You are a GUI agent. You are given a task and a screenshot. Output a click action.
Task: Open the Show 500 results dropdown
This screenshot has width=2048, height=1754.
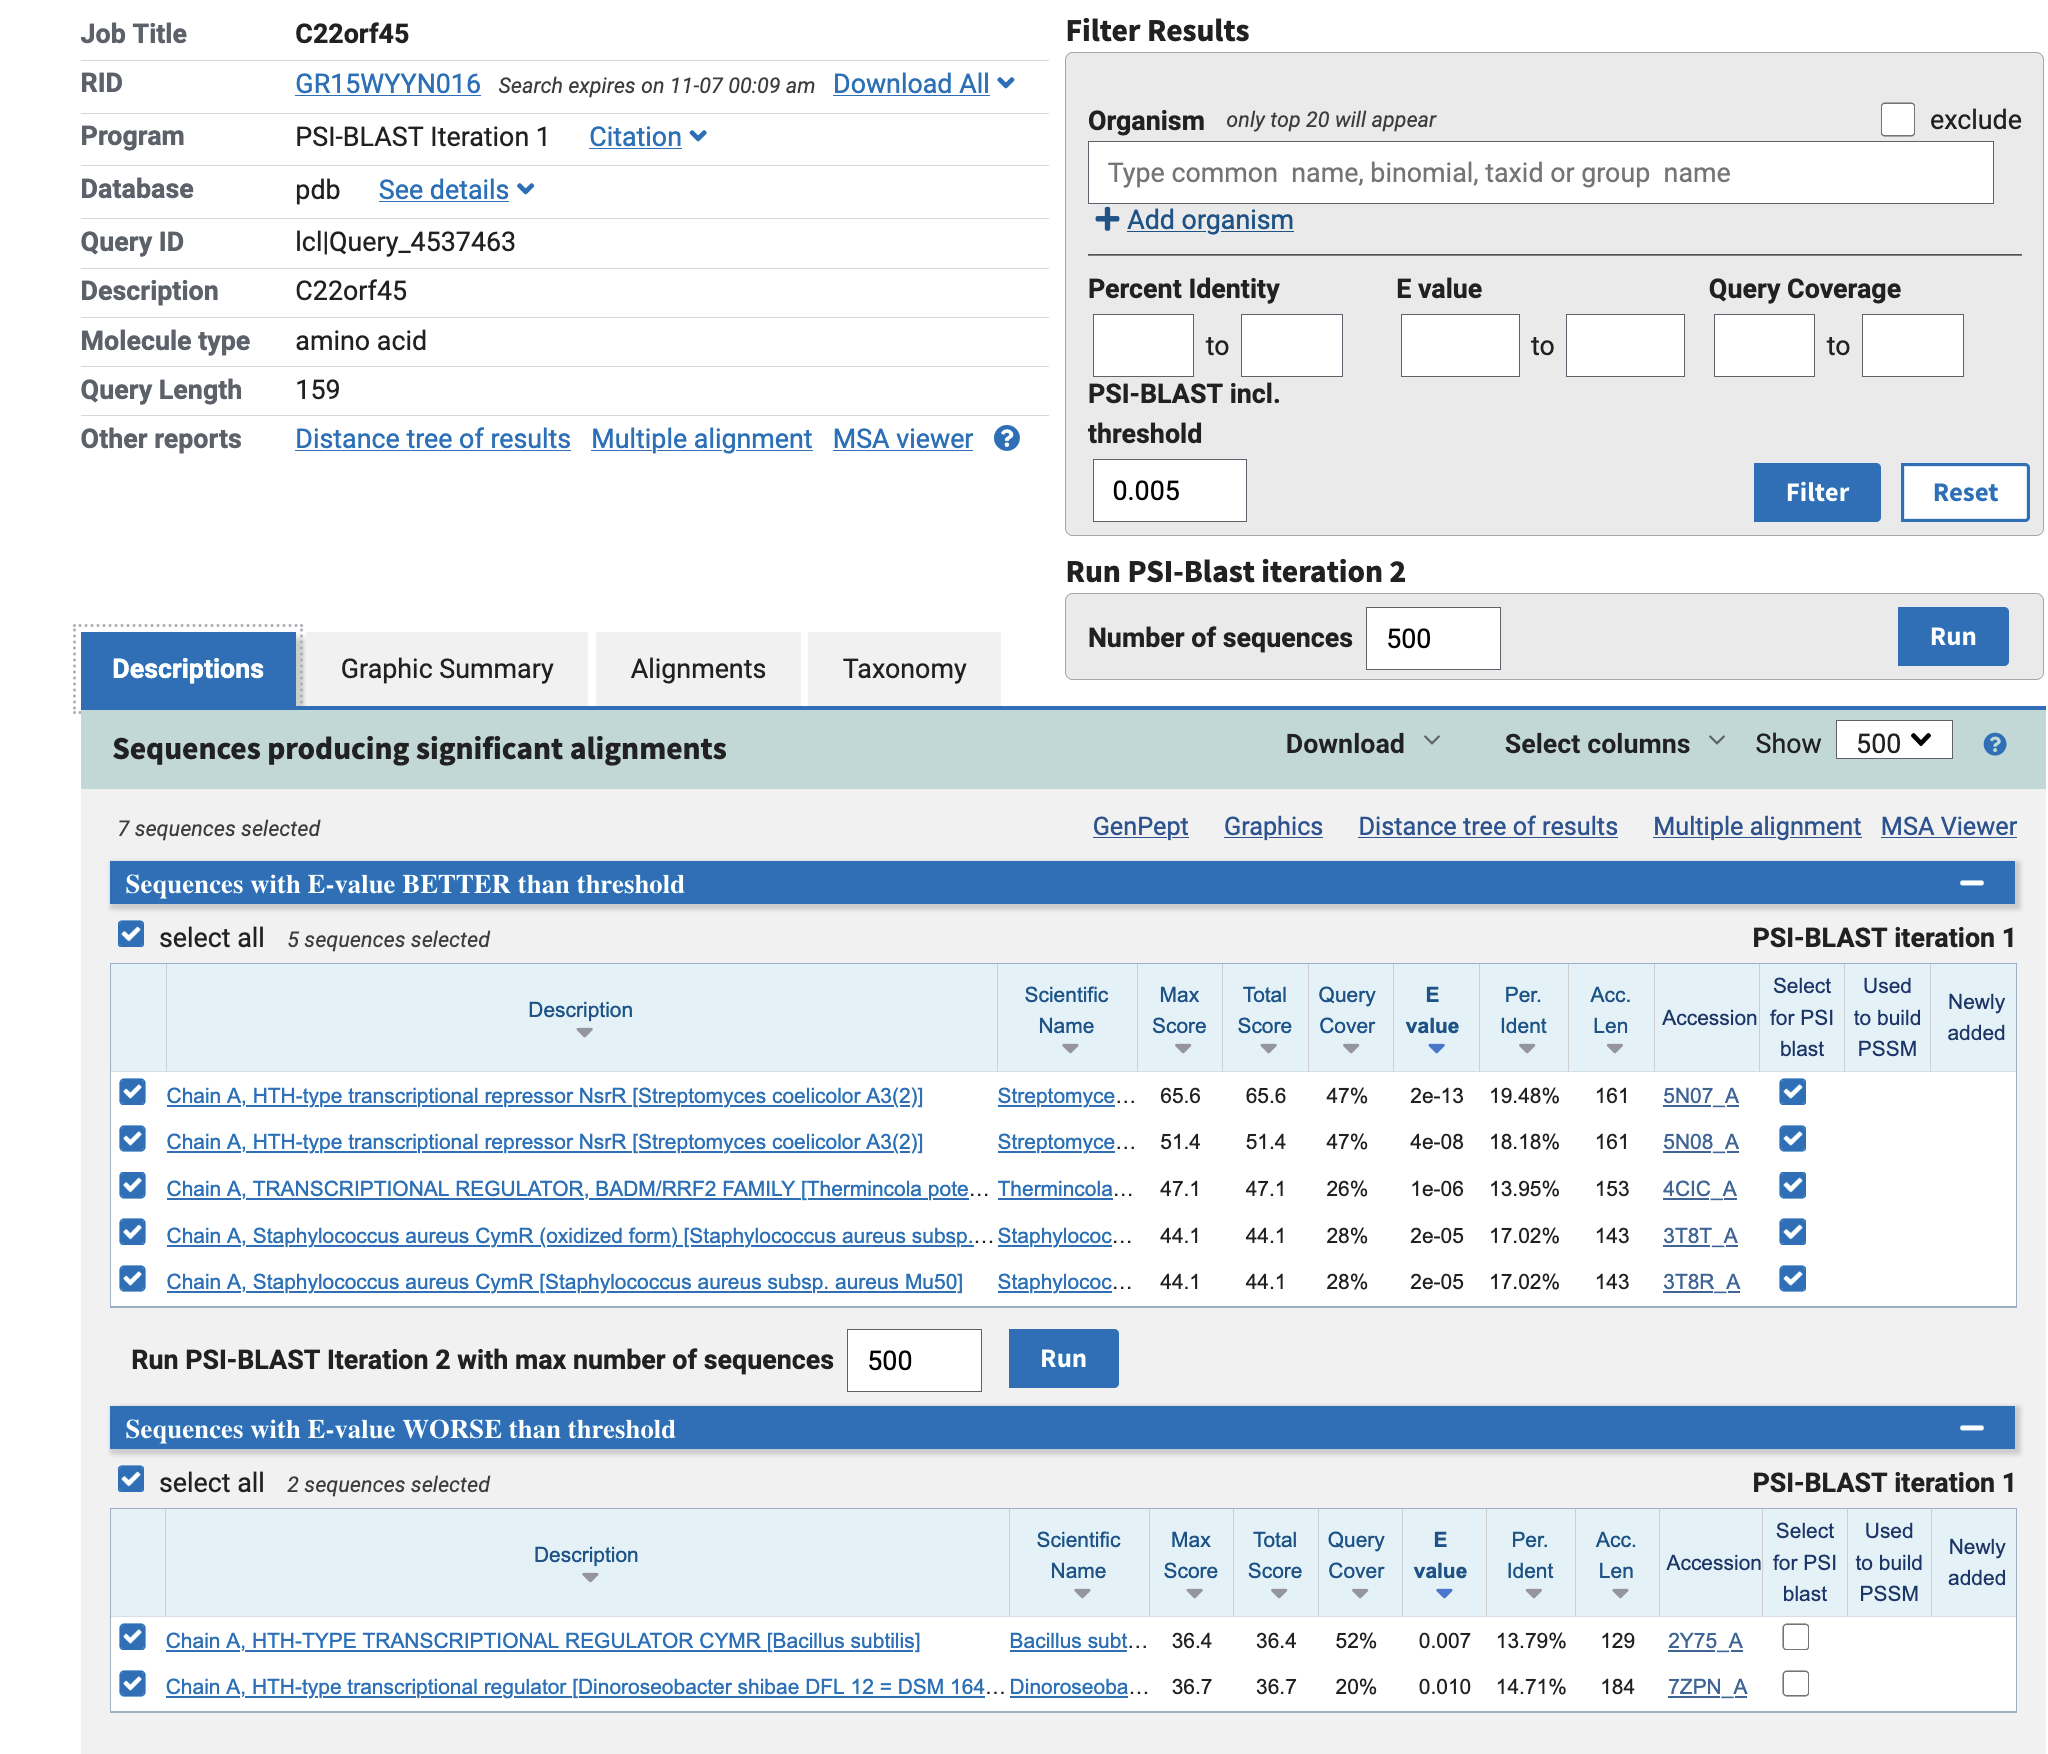[1893, 742]
